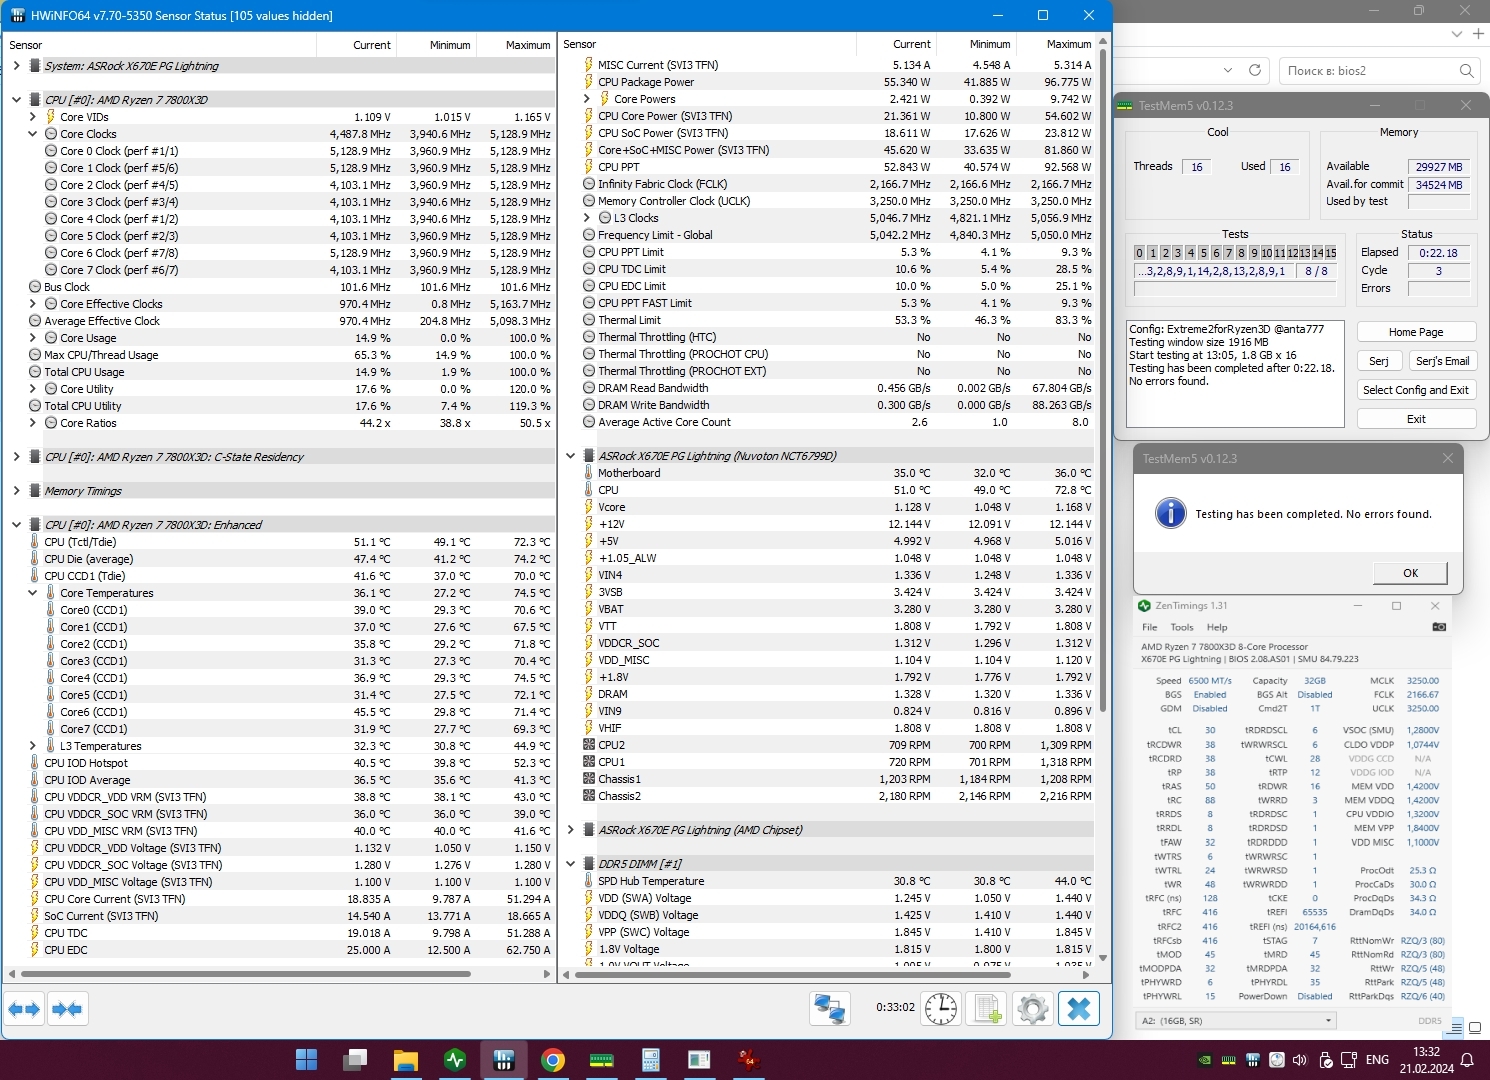
Task: Click the Maximum column header in the left pane
Action: coord(515,45)
